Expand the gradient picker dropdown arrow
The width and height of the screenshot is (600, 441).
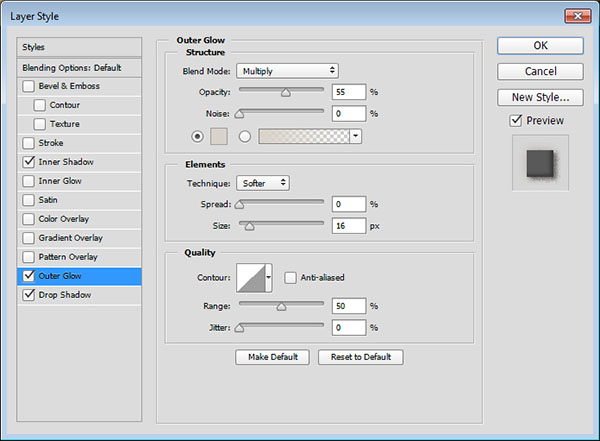point(355,136)
